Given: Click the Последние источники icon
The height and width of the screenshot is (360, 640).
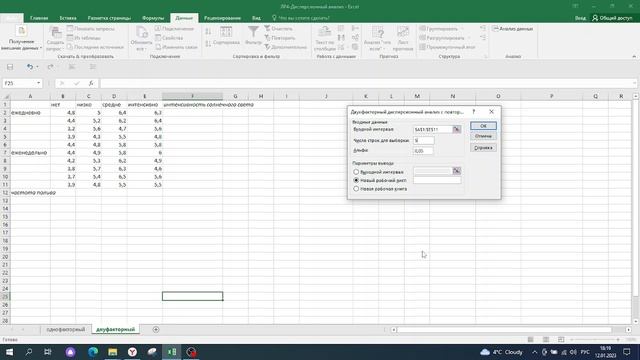Looking at the screenshot, I should pos(70,47).
